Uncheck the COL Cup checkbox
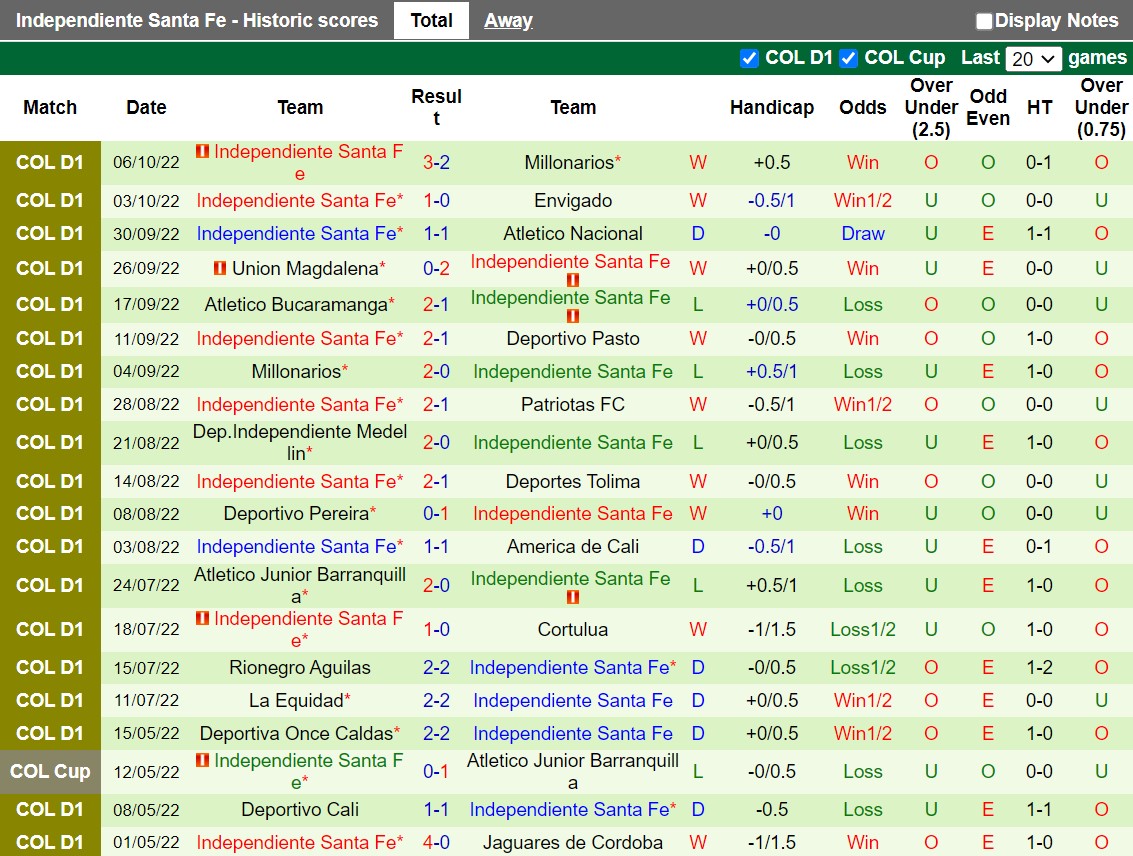1133x856 pixels. (848, 58)
